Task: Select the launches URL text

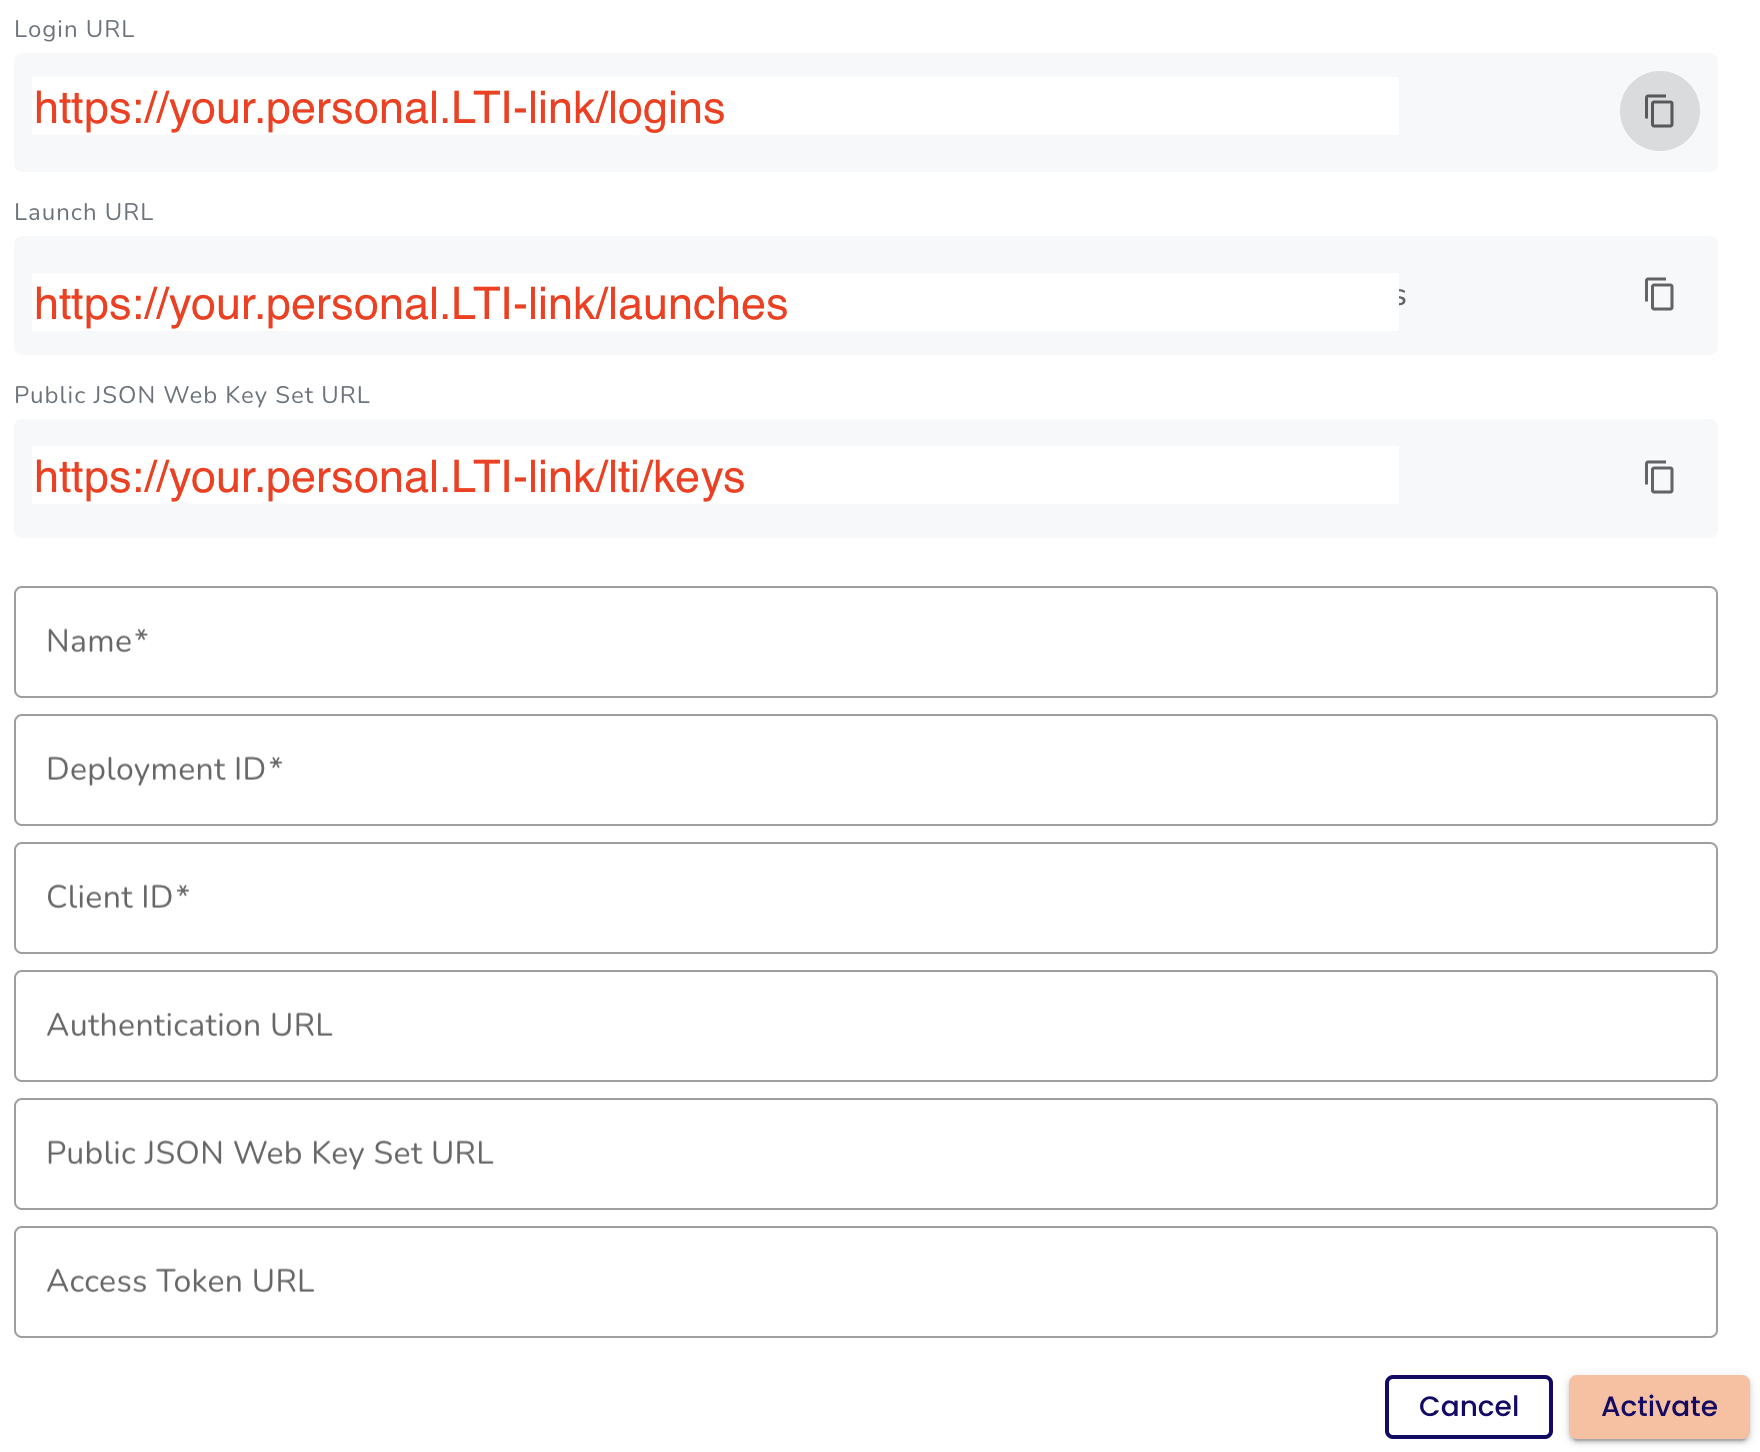Action: pyautogui.click(x=411, y=304)
